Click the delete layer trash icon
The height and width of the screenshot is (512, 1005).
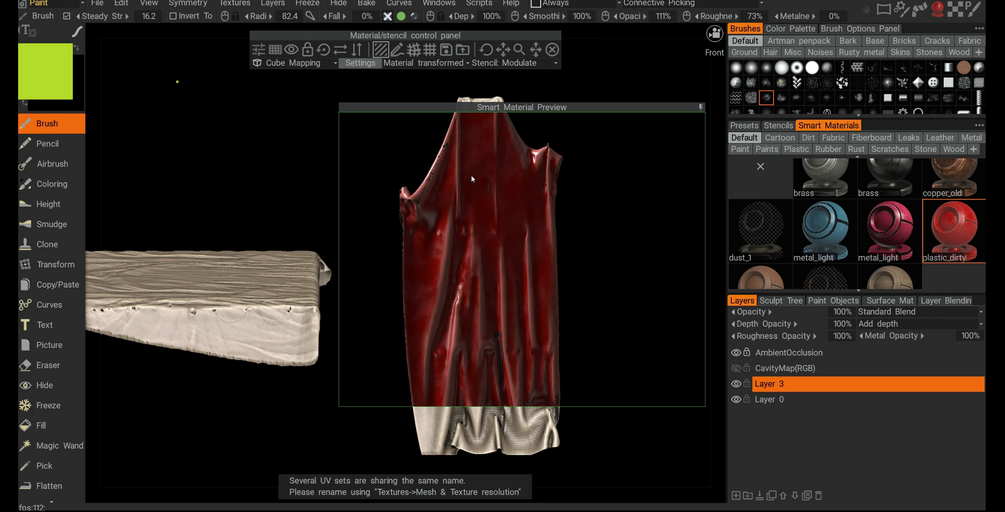[x=817, y=495]
